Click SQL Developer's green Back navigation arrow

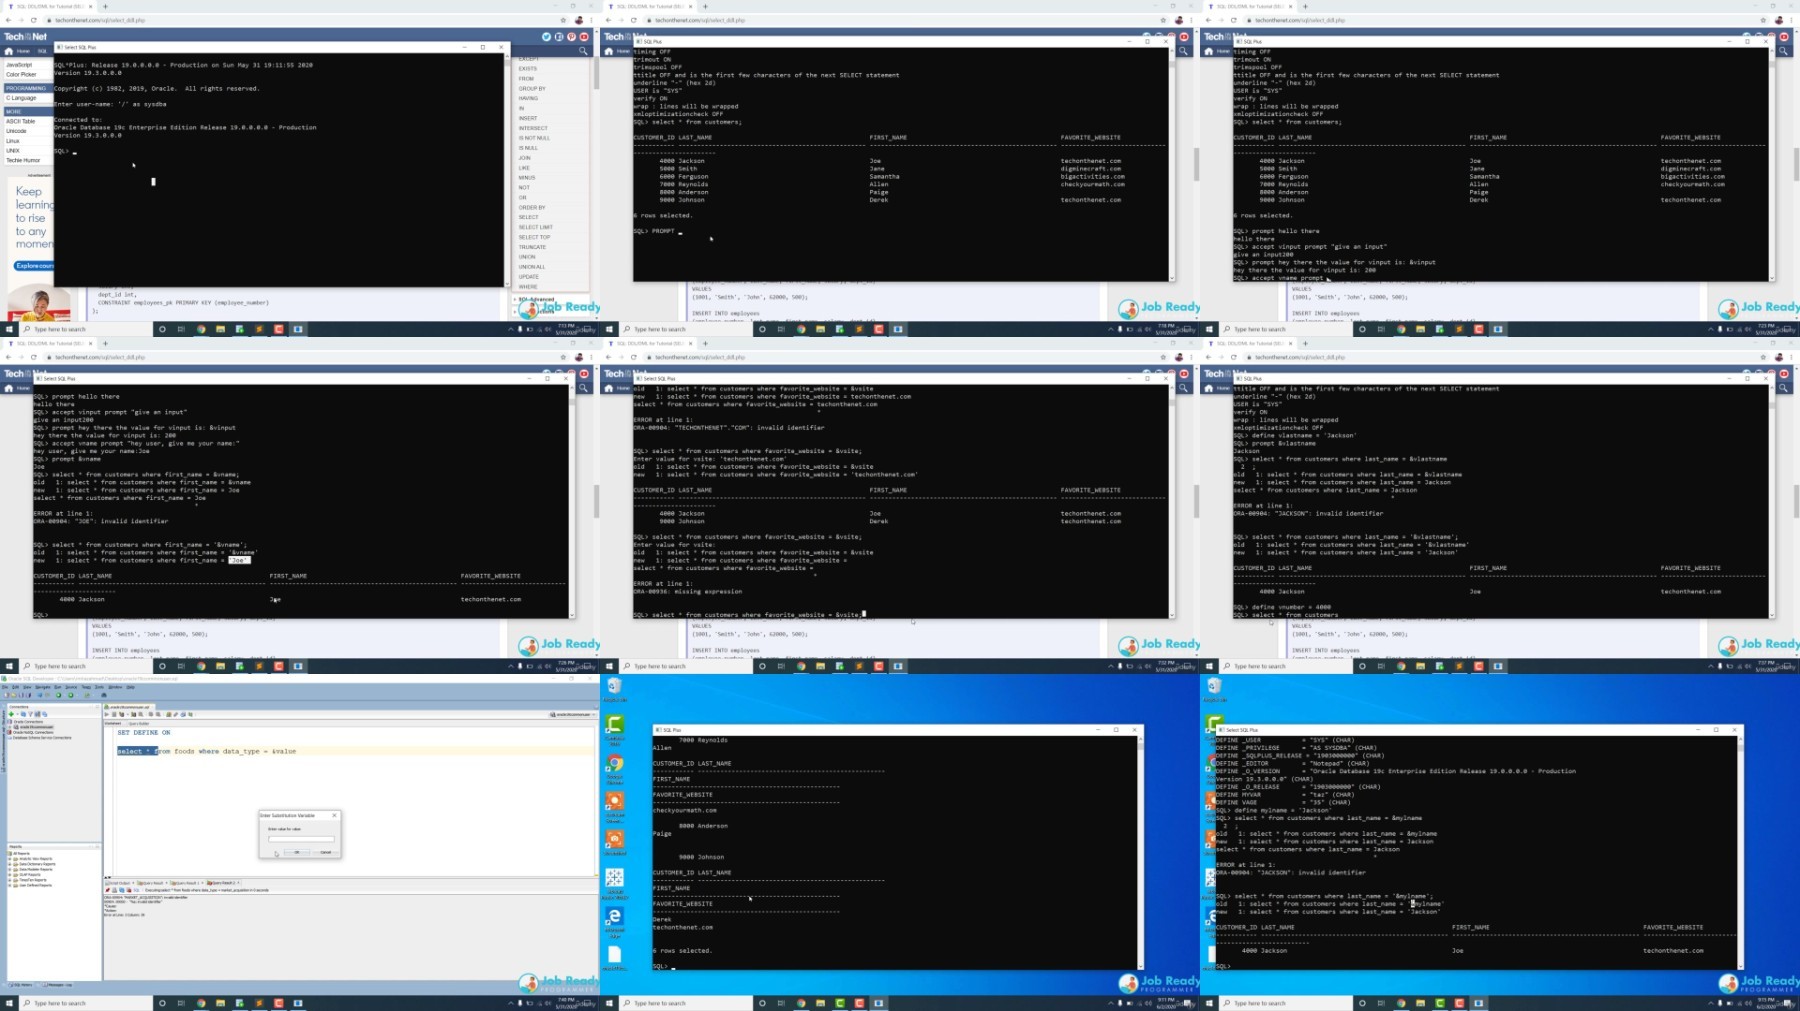tap(58, 695)
